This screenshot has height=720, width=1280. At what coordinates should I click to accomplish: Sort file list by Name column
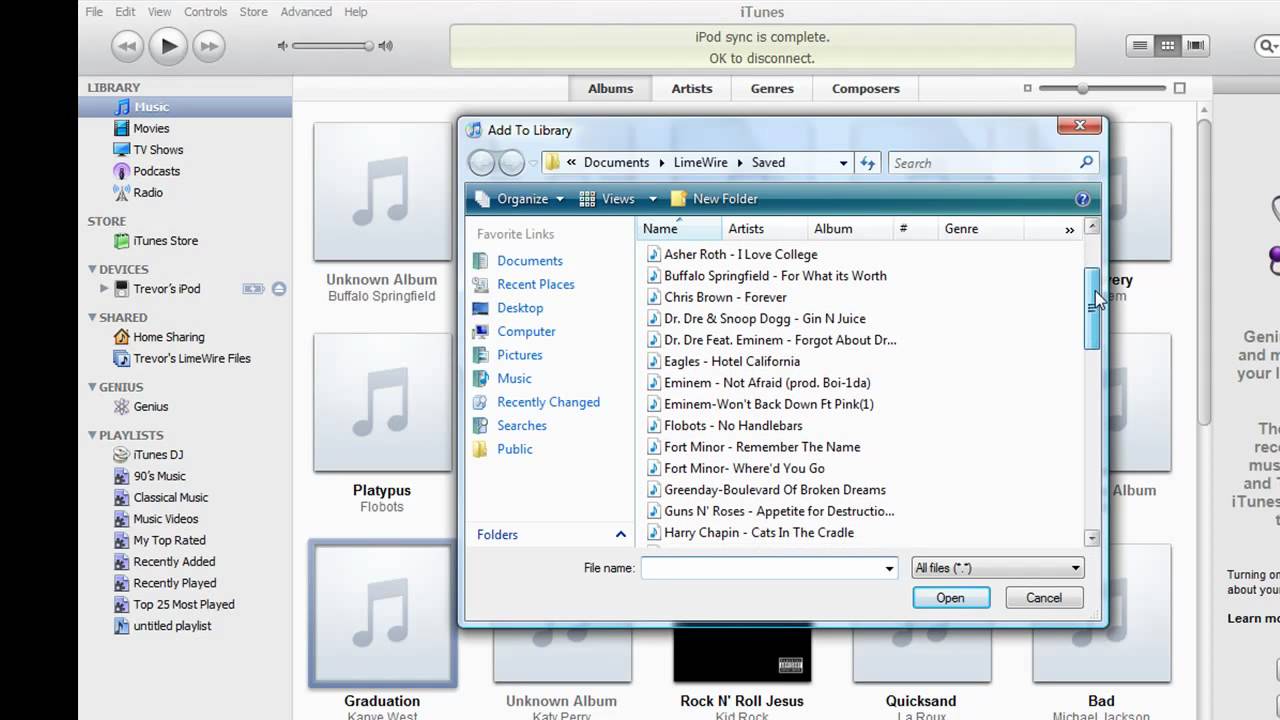[x=679, y=229]
